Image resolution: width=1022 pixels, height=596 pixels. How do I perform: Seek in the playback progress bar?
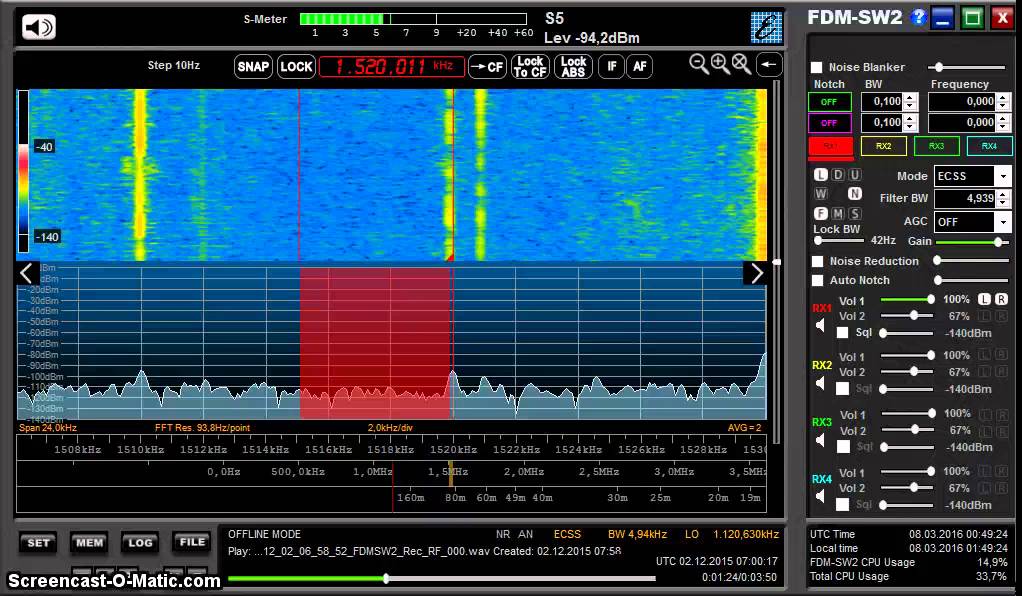(x=441, y=578)
